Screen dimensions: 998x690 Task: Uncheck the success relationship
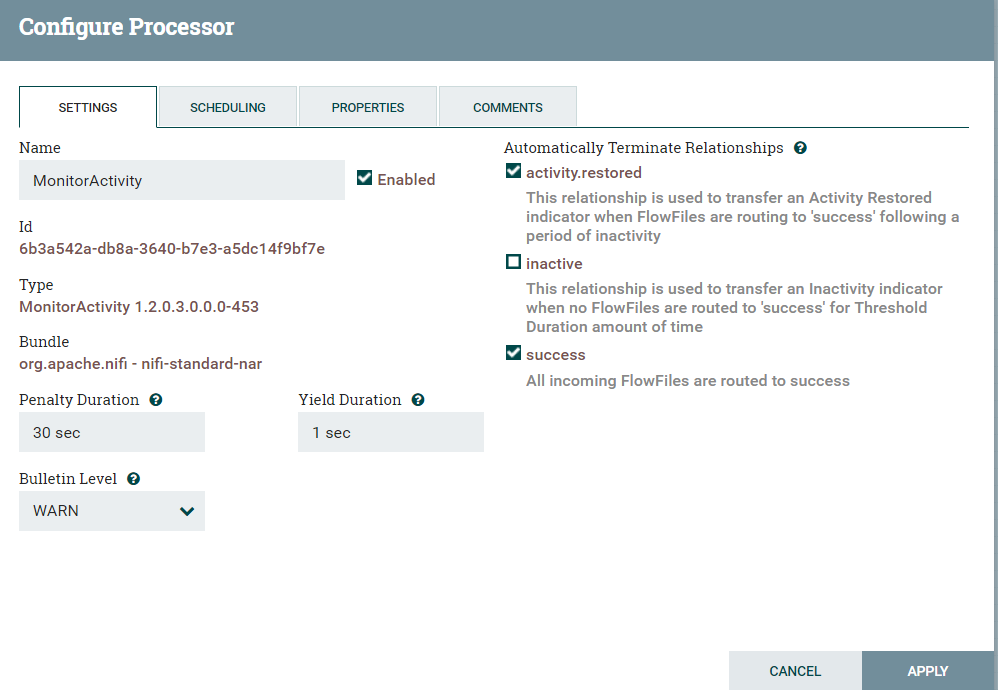513,353
